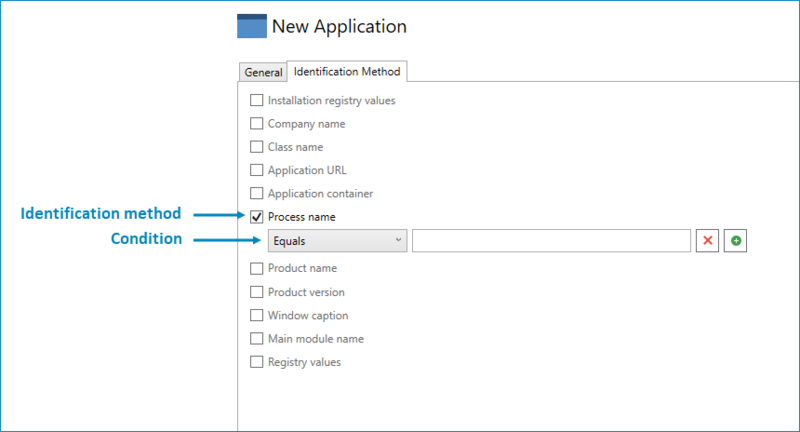The height and width of the screenshot is (432, 800).
Task: Check the Product name option
Action: click(257, 268)
